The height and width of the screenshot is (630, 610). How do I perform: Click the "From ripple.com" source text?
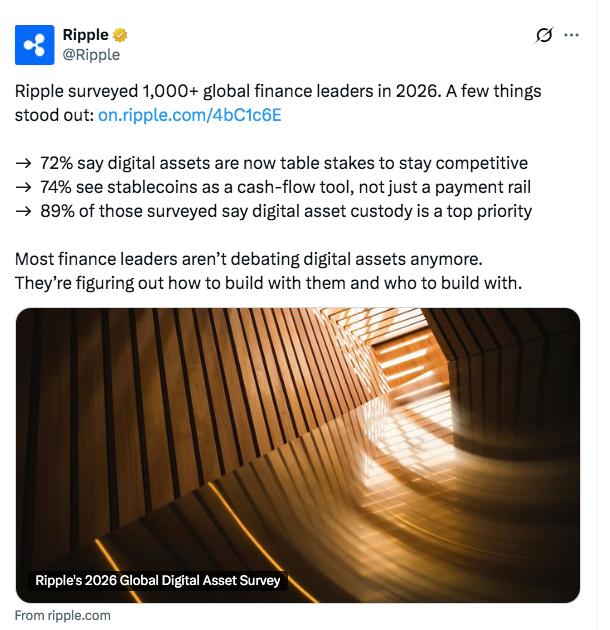click(63, 615)
